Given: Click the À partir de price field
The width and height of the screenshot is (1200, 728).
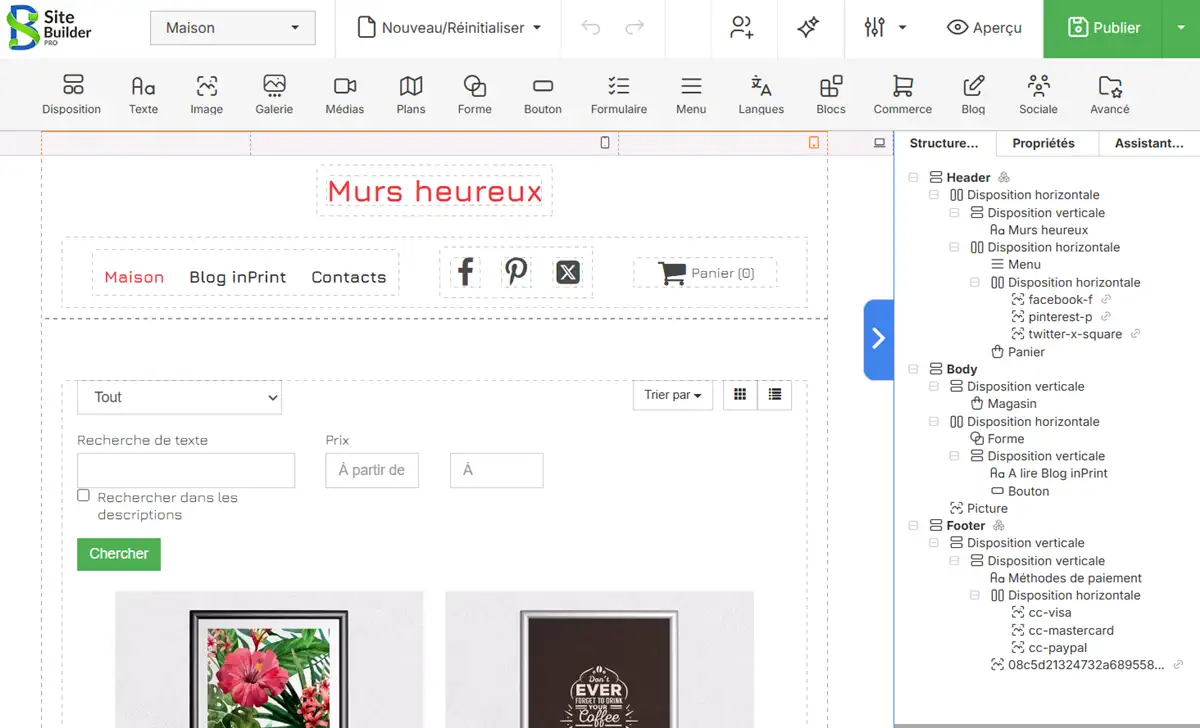Looking at the screenshot, I should click(x=372, y=470).
